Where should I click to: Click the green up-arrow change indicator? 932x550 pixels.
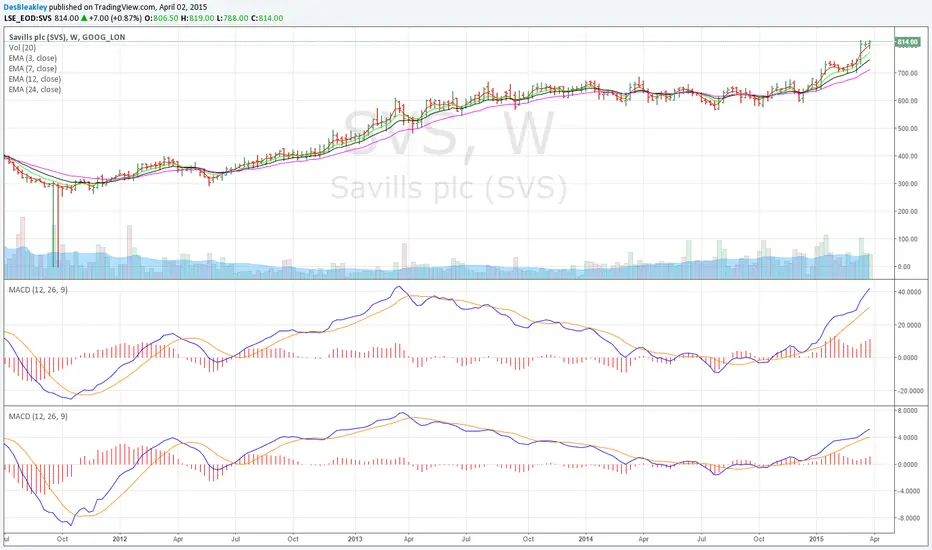click(x=84, y=18)
